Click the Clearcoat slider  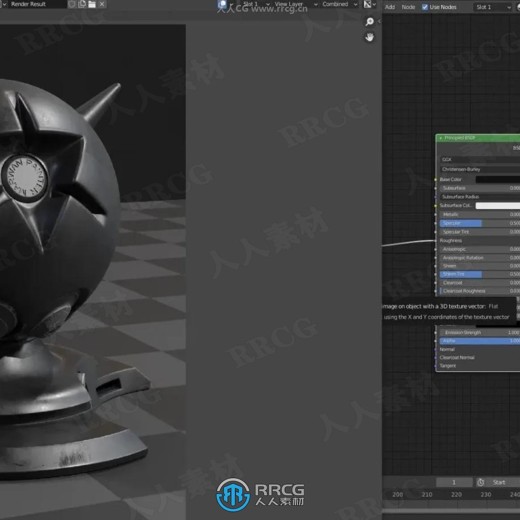480,283
